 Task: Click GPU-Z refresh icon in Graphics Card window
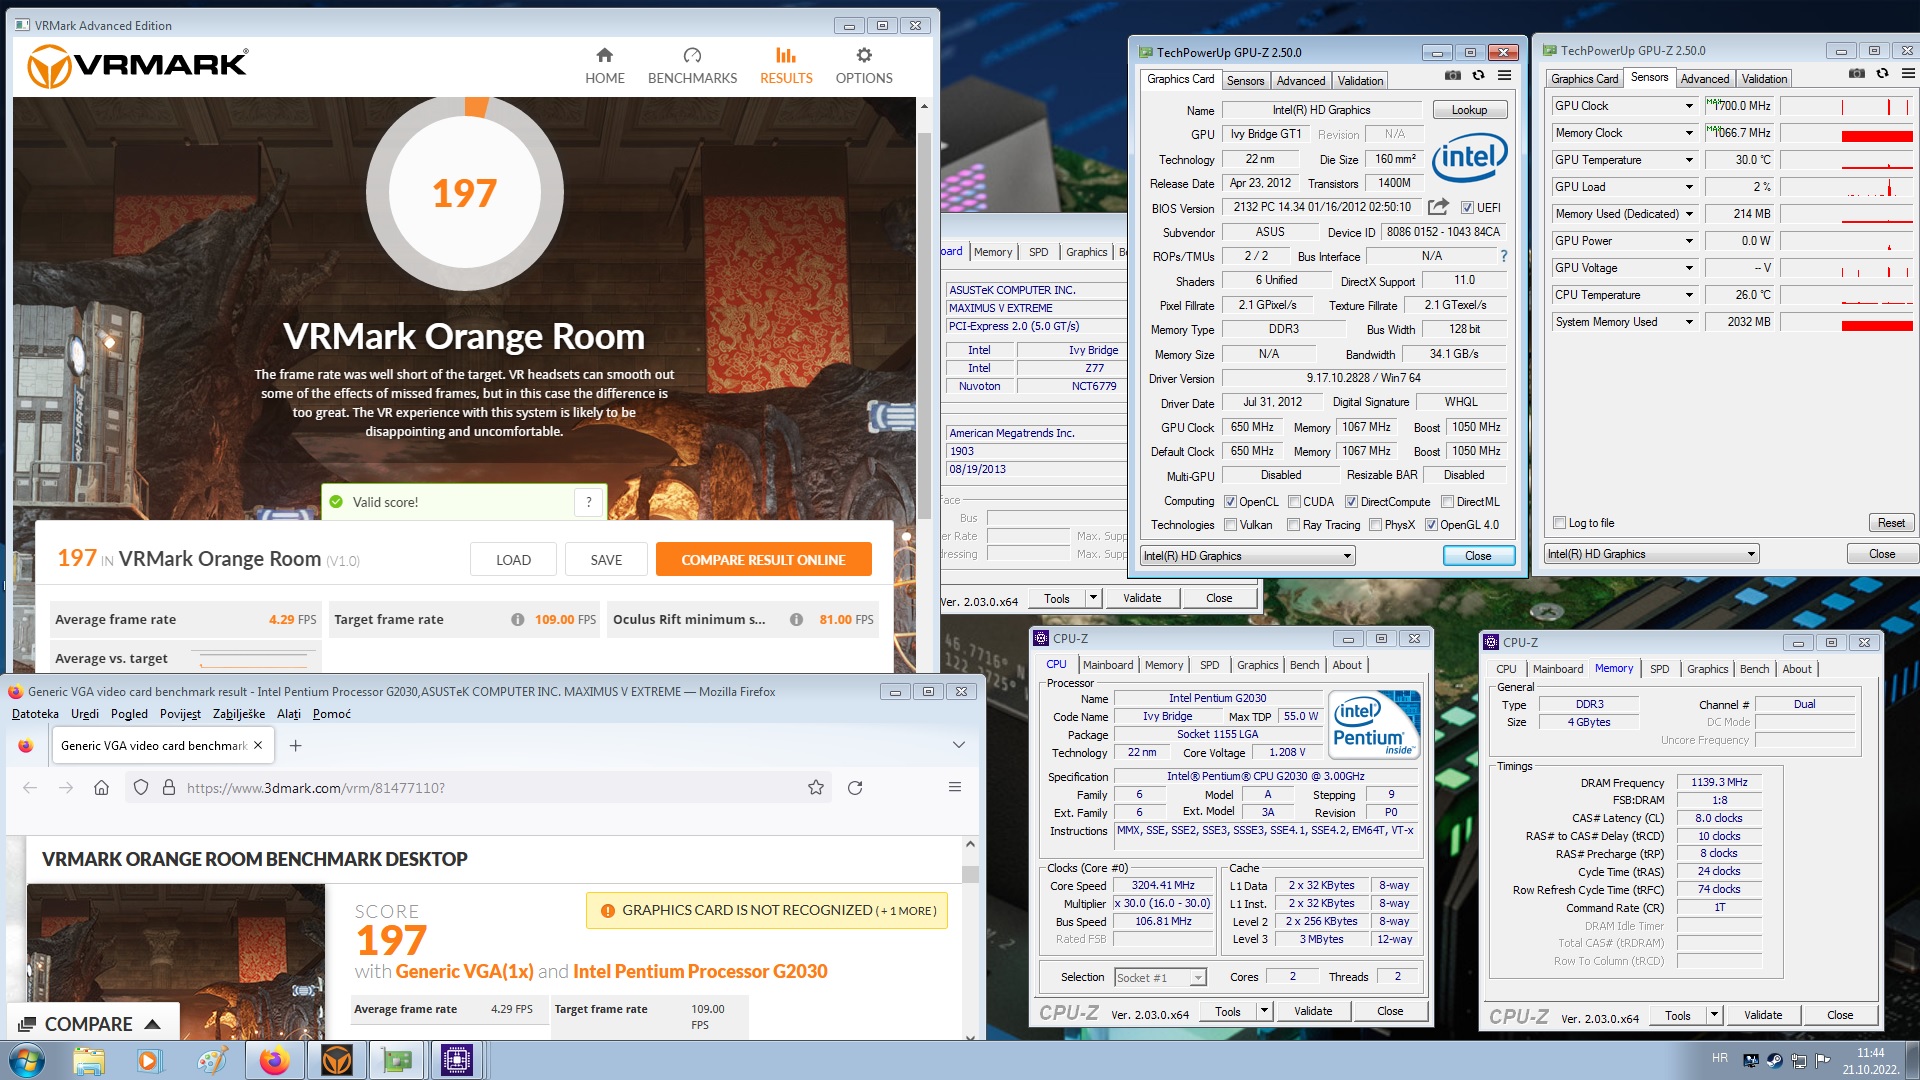[x=1478, y=76]
